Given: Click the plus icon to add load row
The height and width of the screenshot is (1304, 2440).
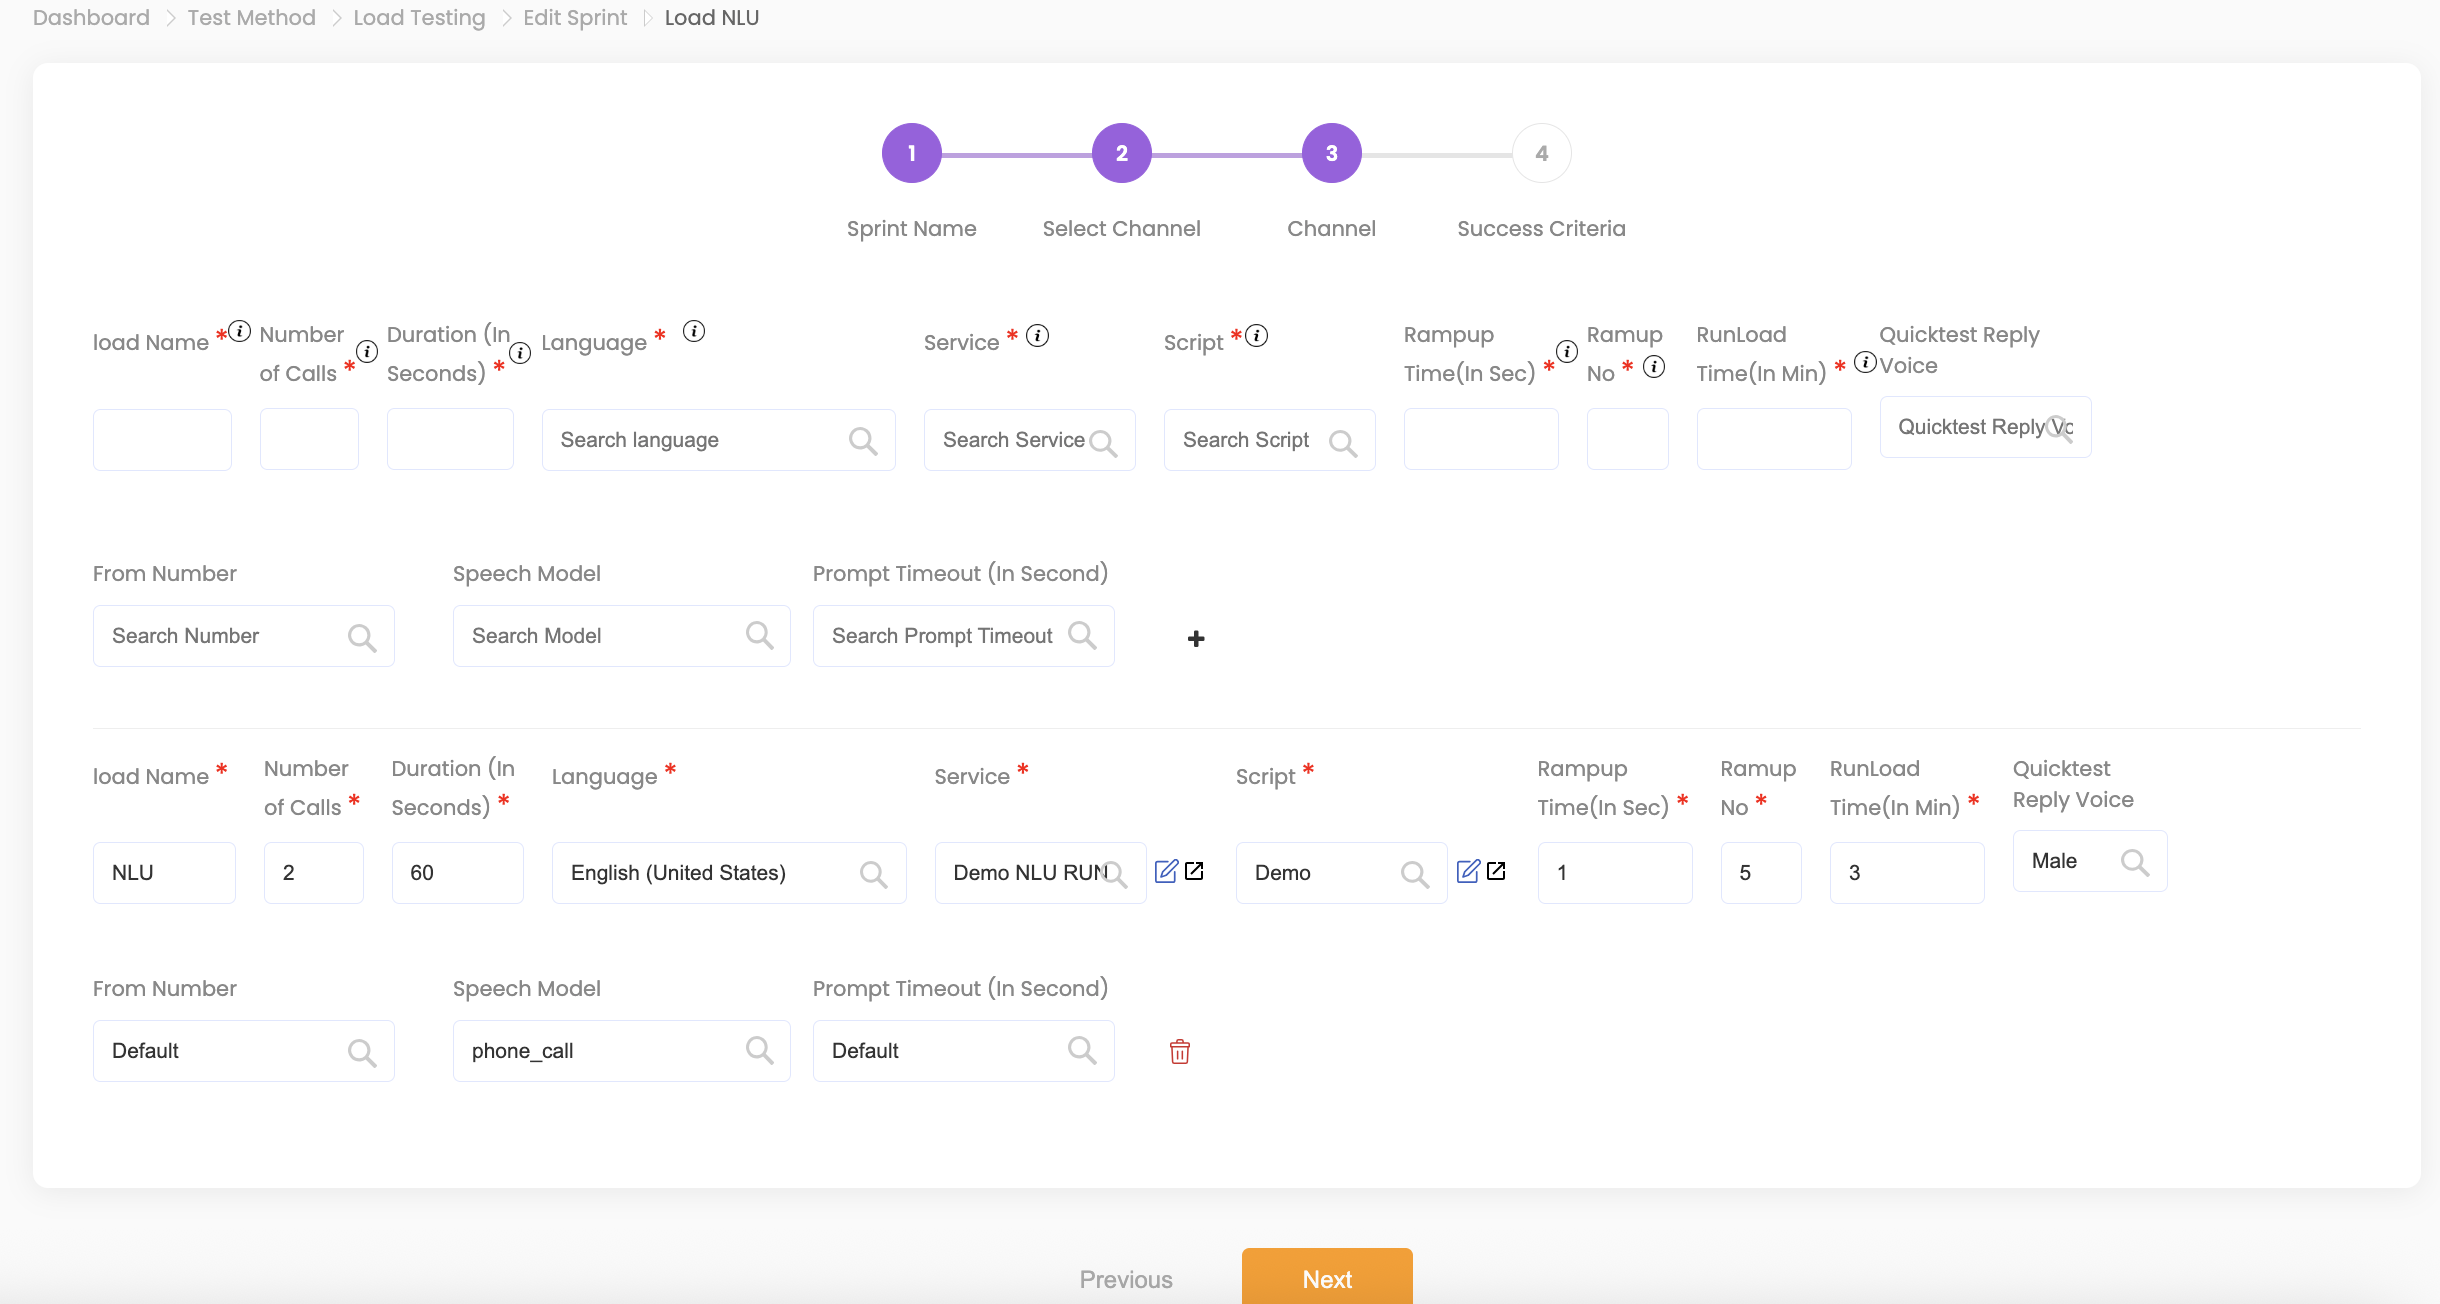Looking at the screenshot, I should (1196, 638).
